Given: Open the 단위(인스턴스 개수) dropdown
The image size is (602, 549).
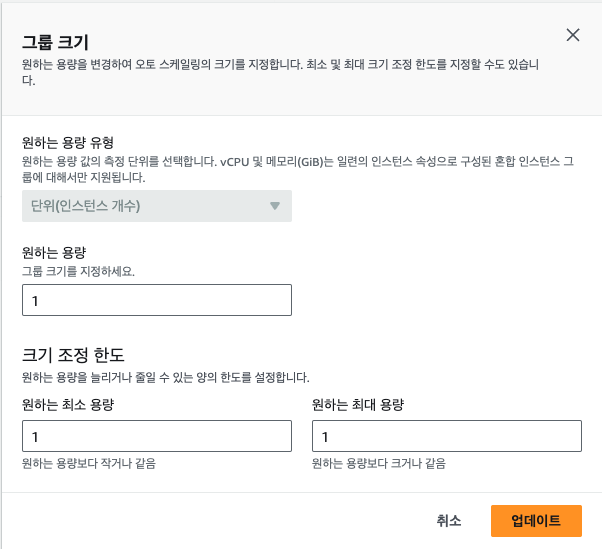Looking at the screenshot, I should click(157, 206).
